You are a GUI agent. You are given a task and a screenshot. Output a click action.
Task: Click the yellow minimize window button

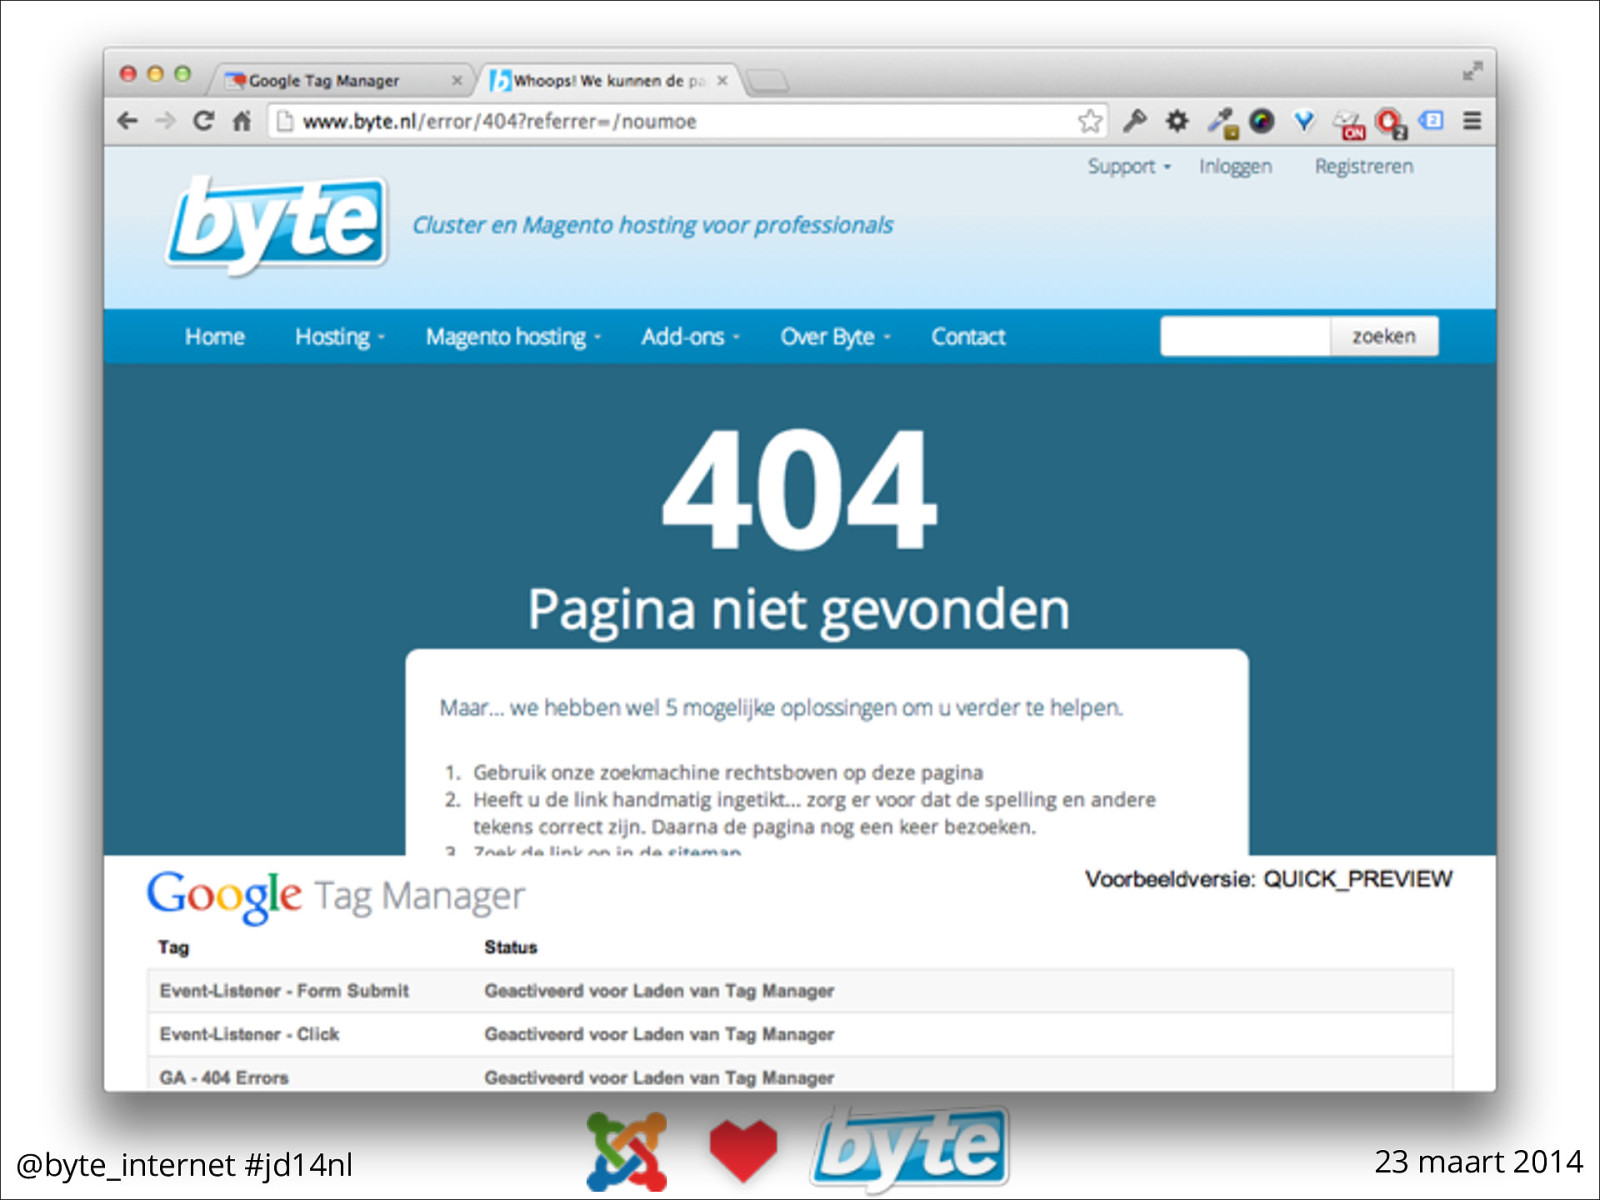pyautogui.click(x=155, y=73)
